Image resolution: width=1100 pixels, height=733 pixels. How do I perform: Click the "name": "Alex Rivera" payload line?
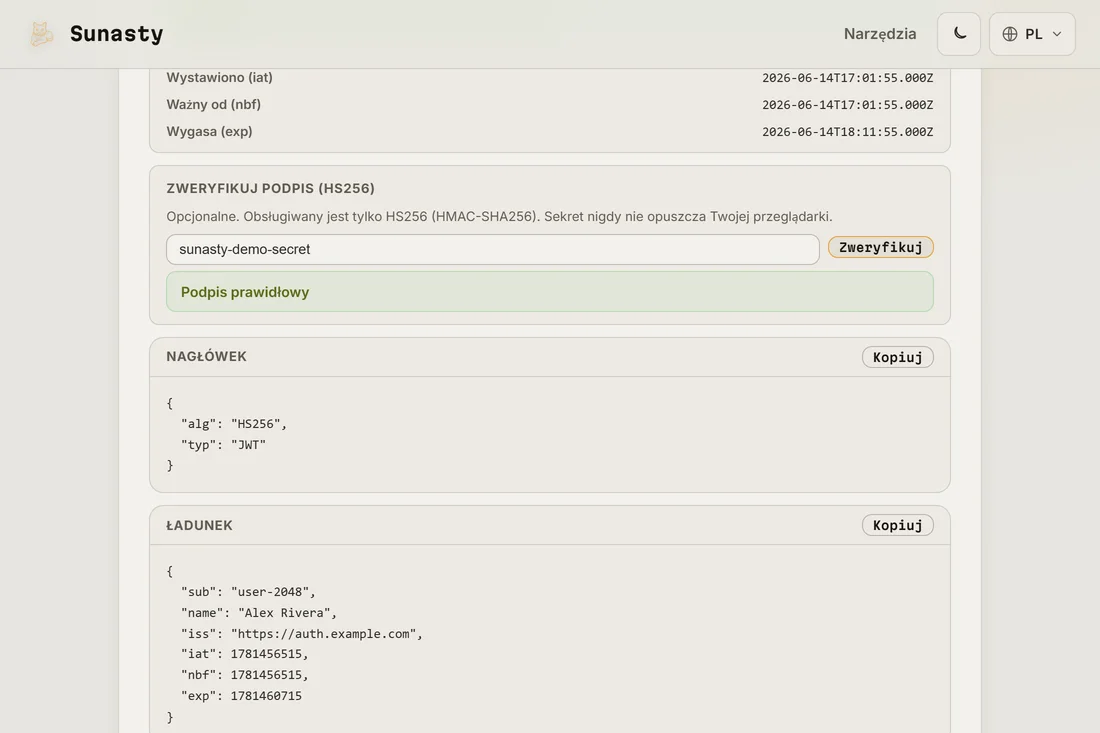click(x=259, y=613)
